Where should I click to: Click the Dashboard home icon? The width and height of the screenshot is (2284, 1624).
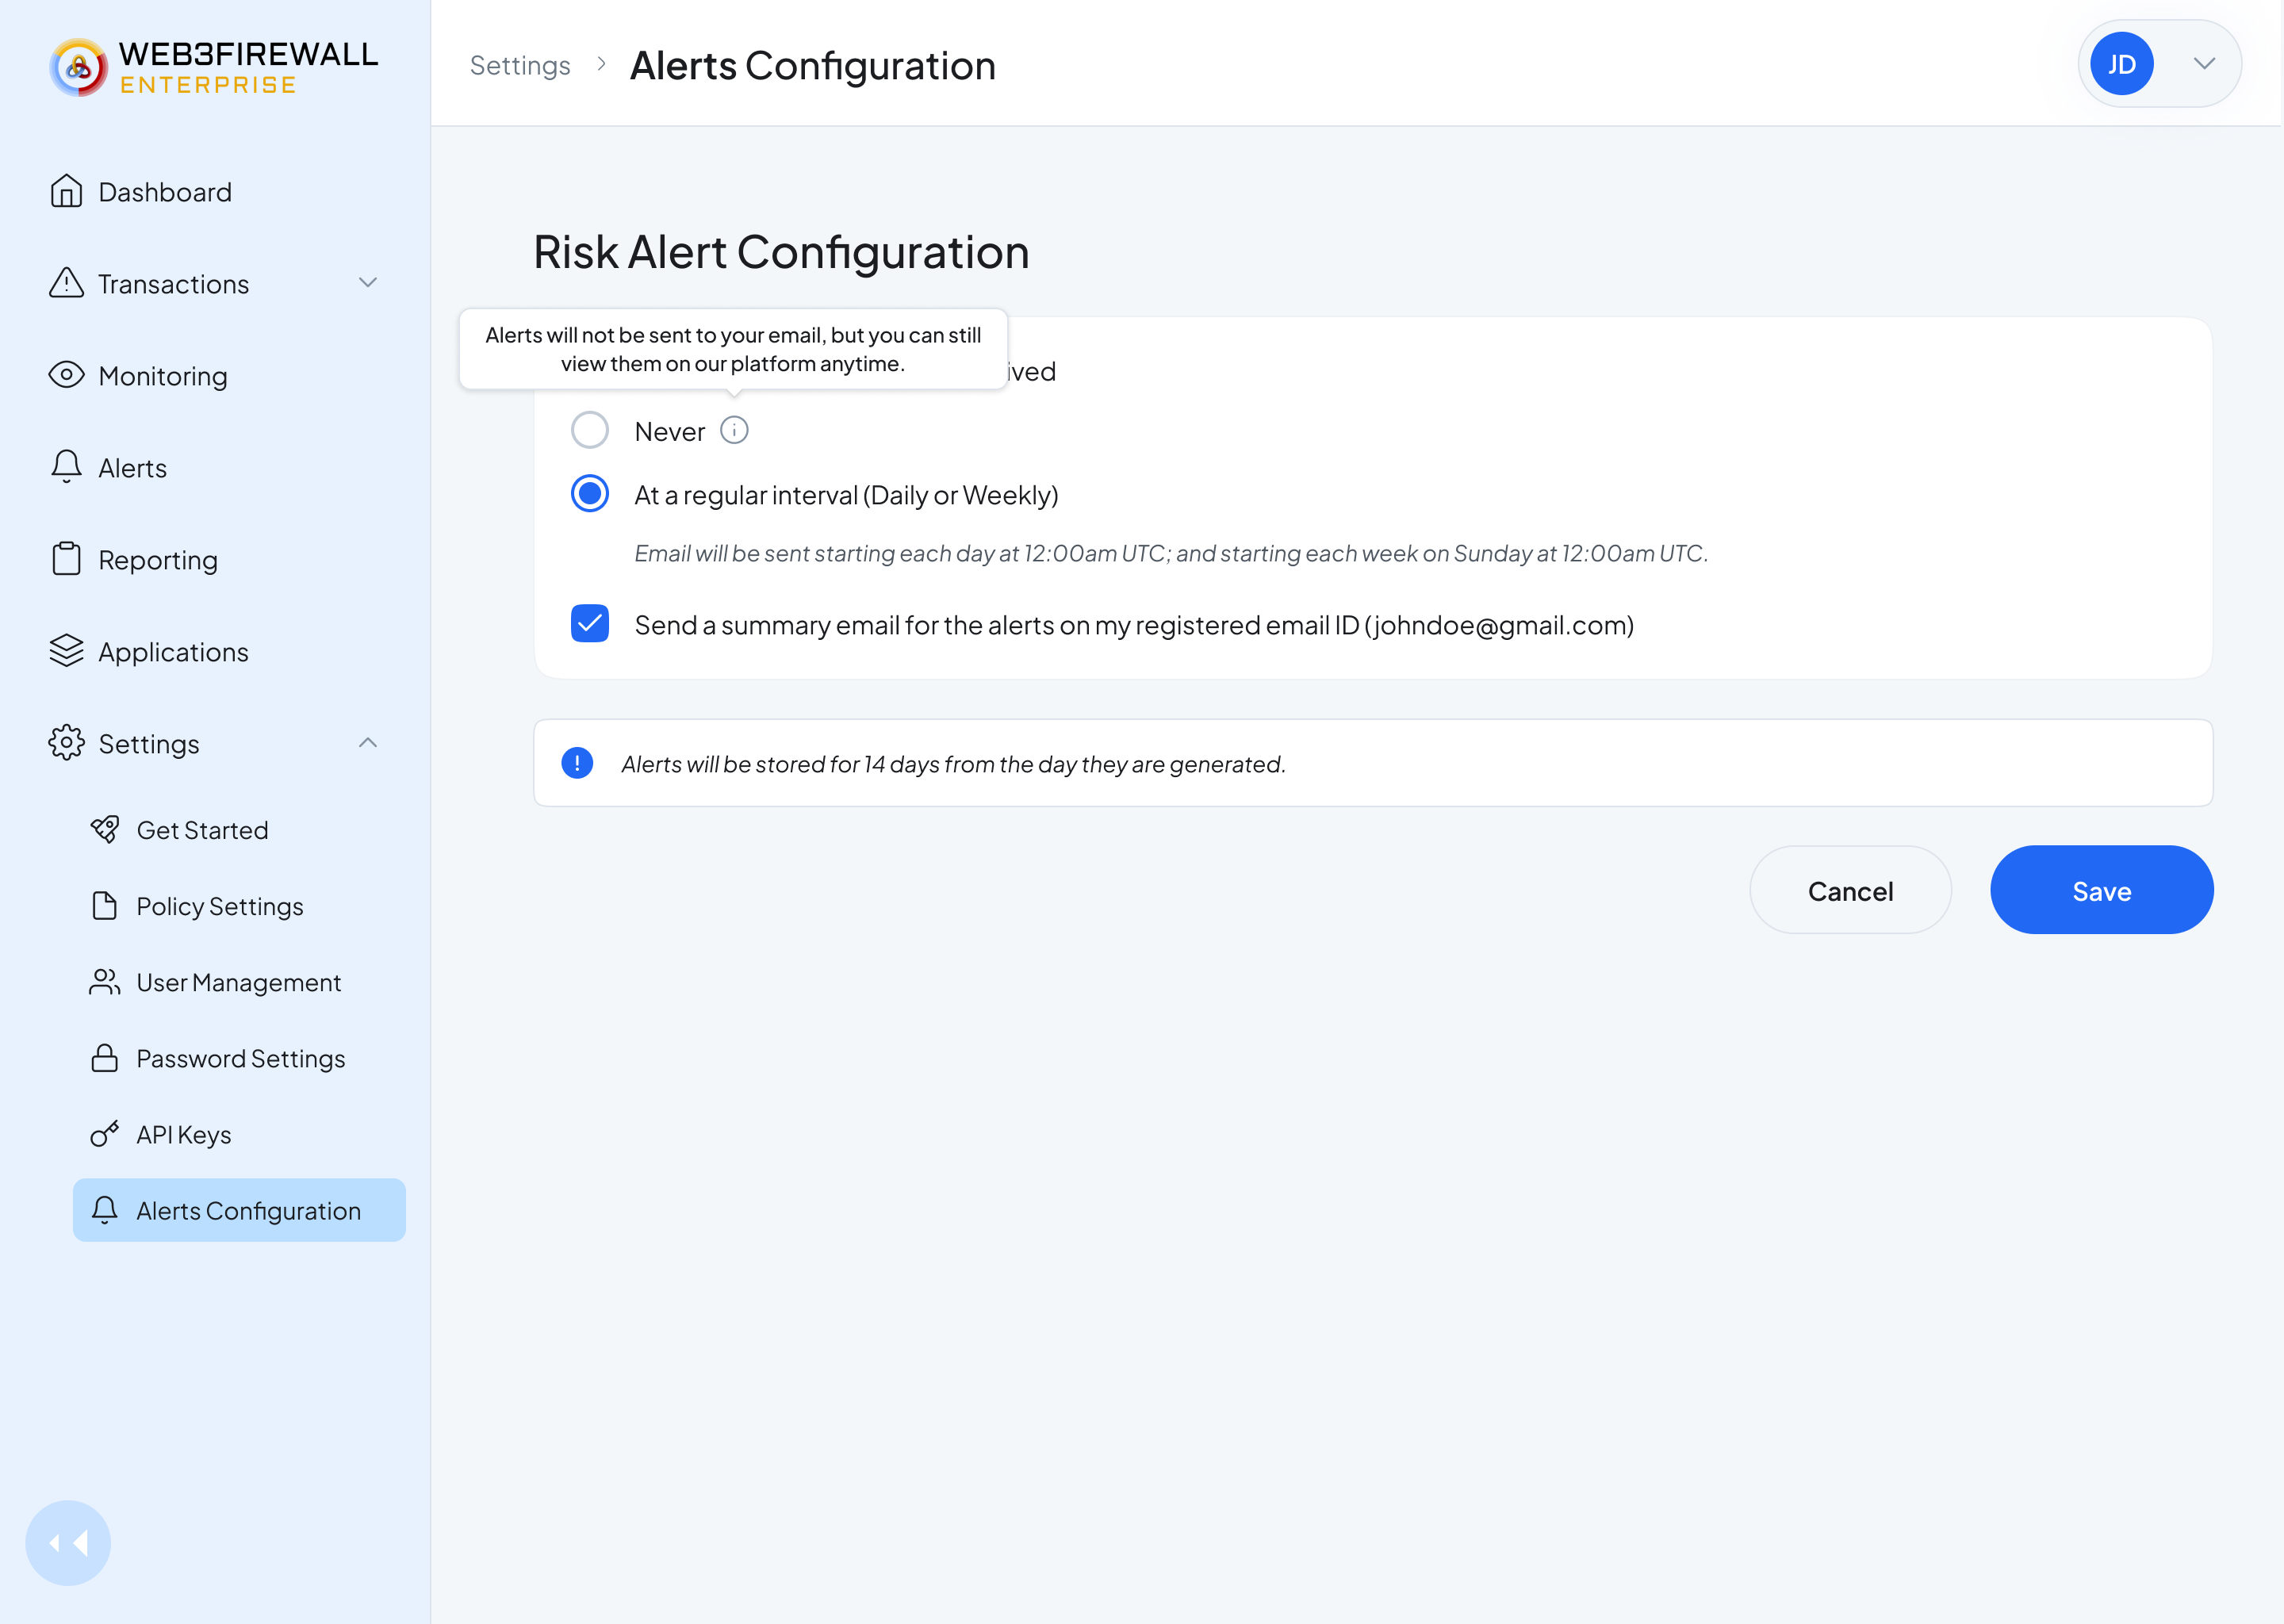point(66,191)
